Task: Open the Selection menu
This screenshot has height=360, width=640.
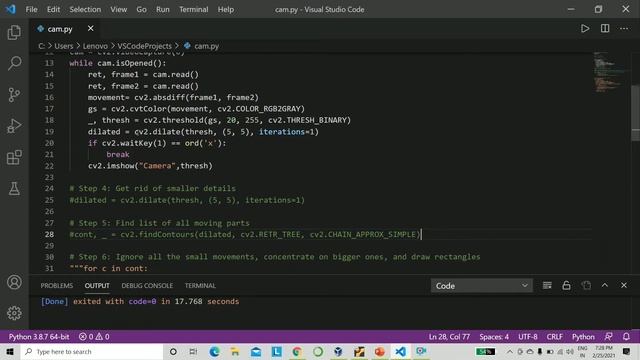Action: tap(85, 9)
